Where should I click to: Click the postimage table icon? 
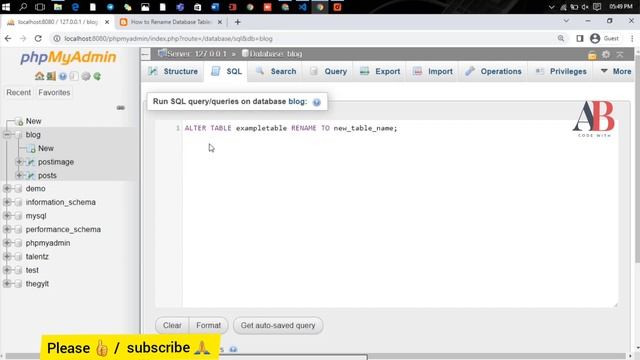31,162
